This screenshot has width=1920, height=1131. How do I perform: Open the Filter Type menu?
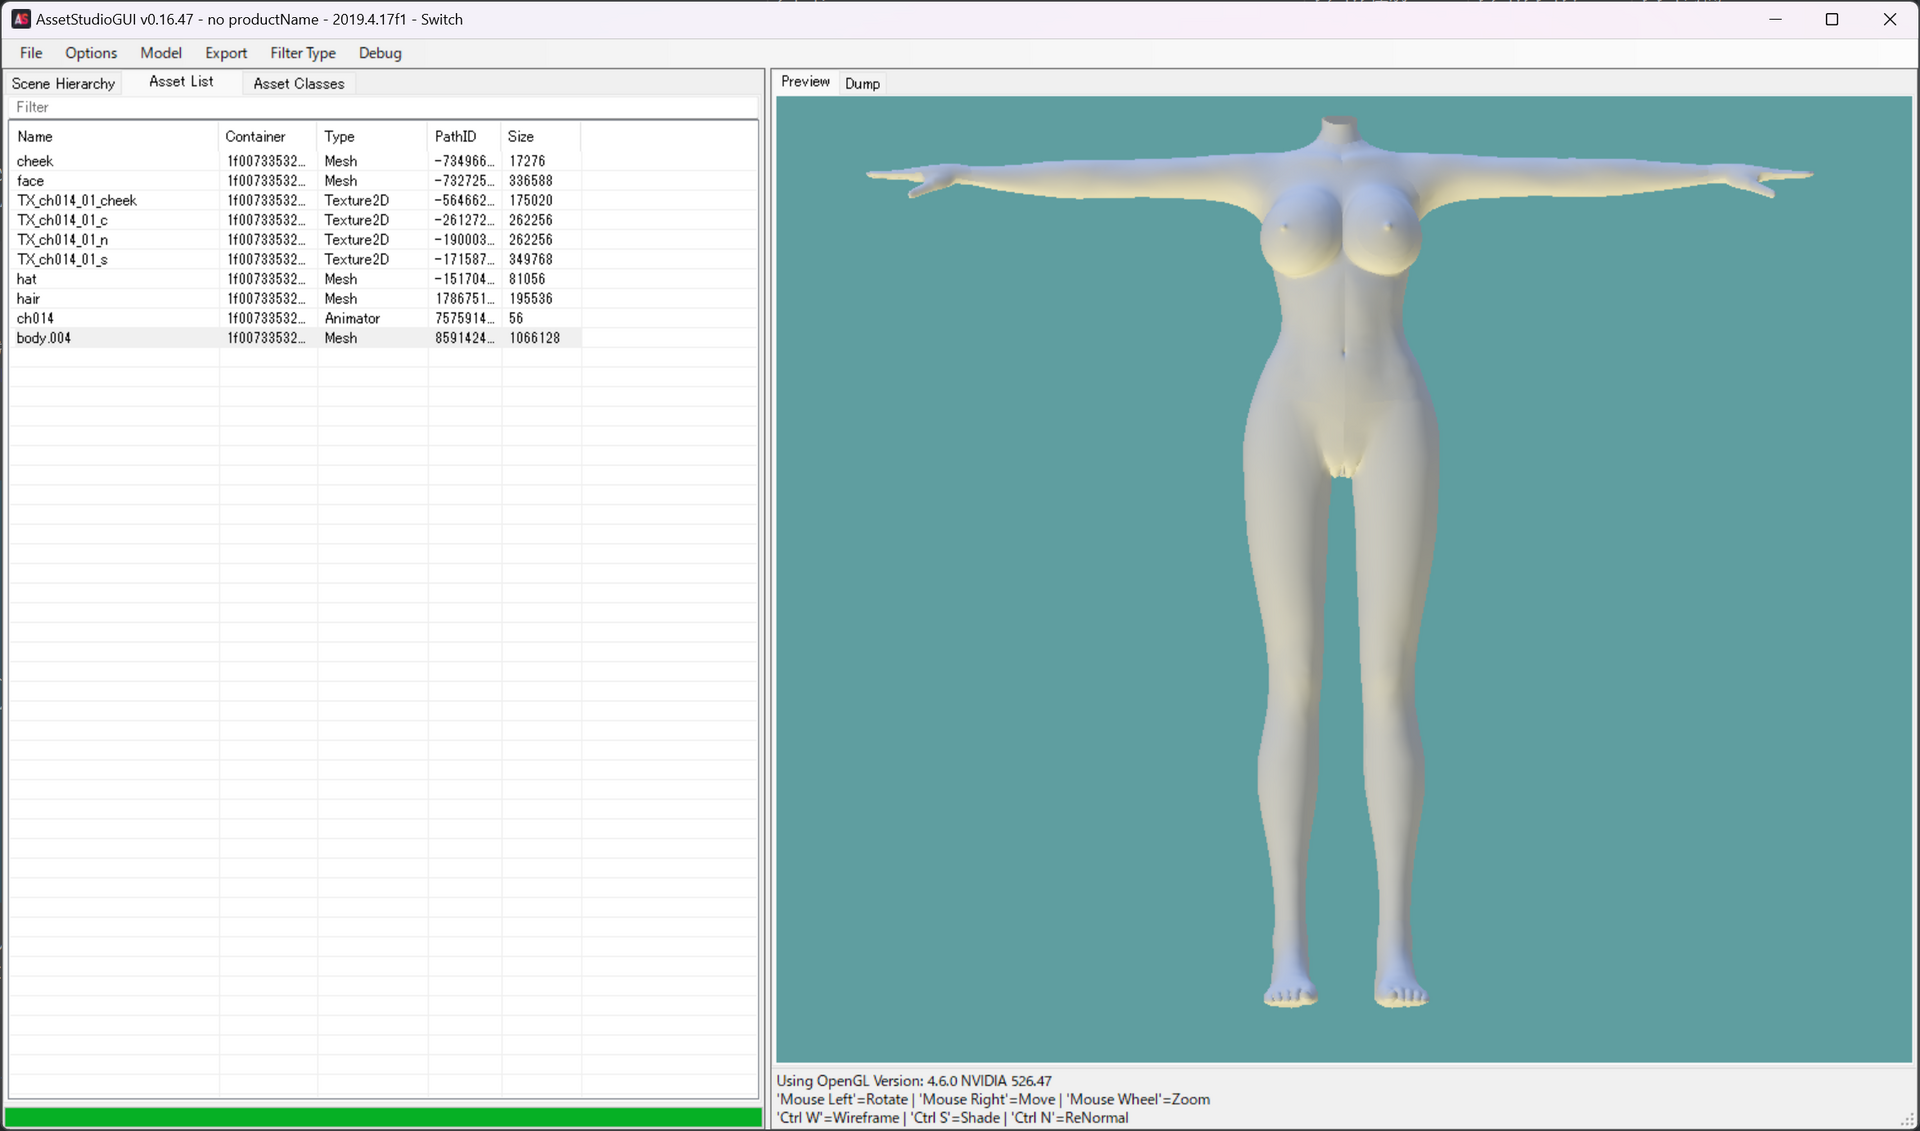point(303,53)
